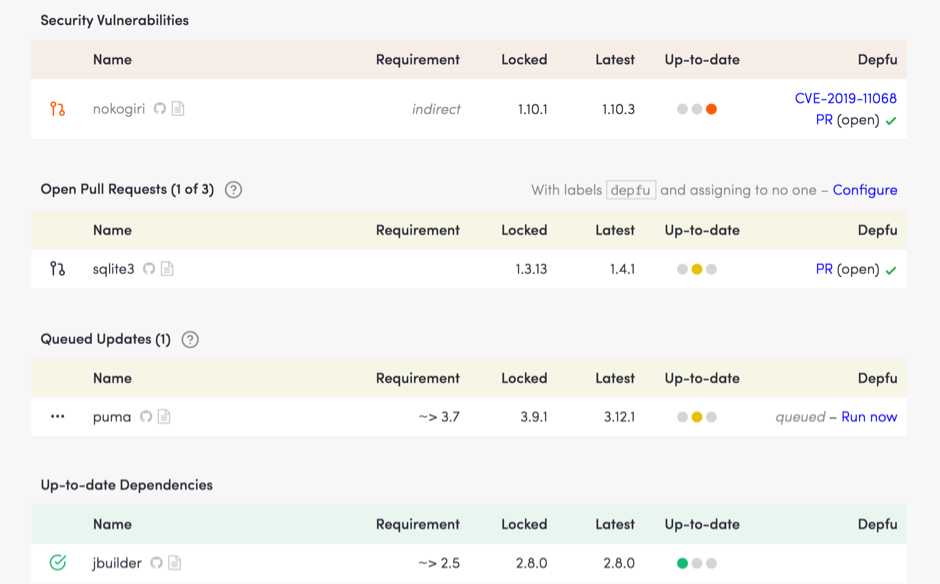940x584 pixels.
Task: Click the Configure link
Action: pyautogui.click(x=864, y=190)
